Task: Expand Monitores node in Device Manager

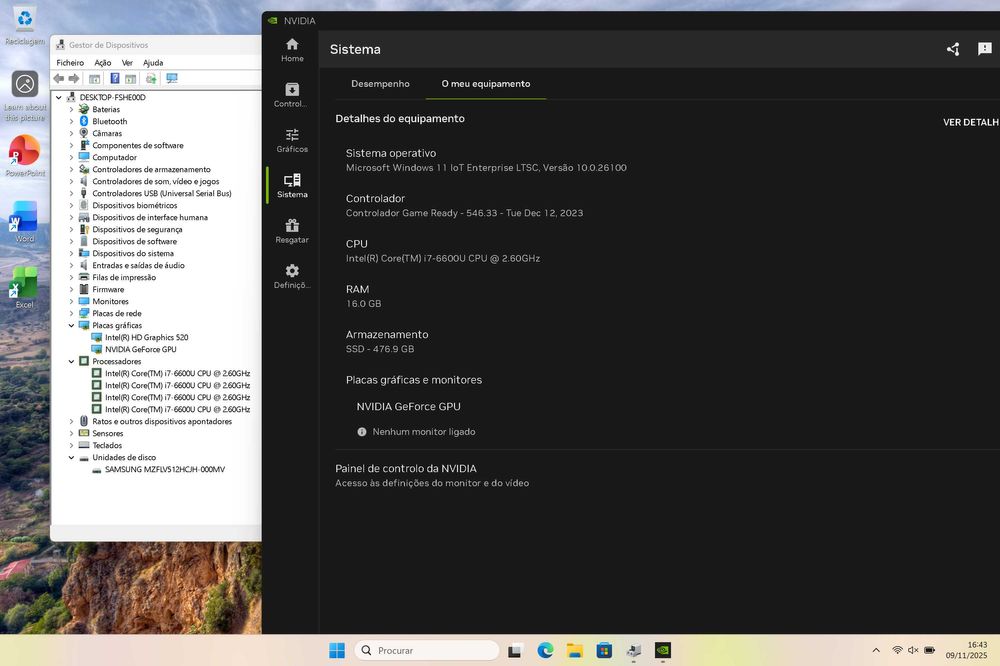Action: [71, 302]
